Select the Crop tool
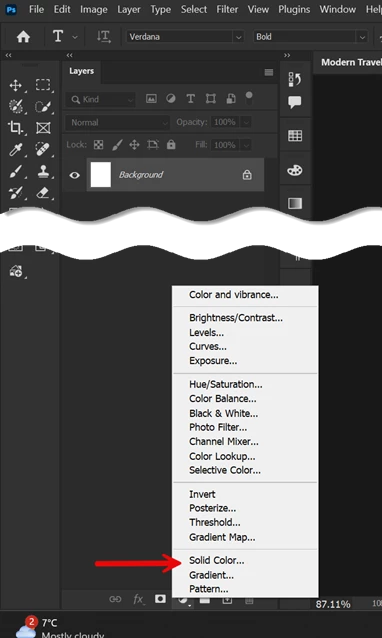382x638 pixels. pos(15,128)
